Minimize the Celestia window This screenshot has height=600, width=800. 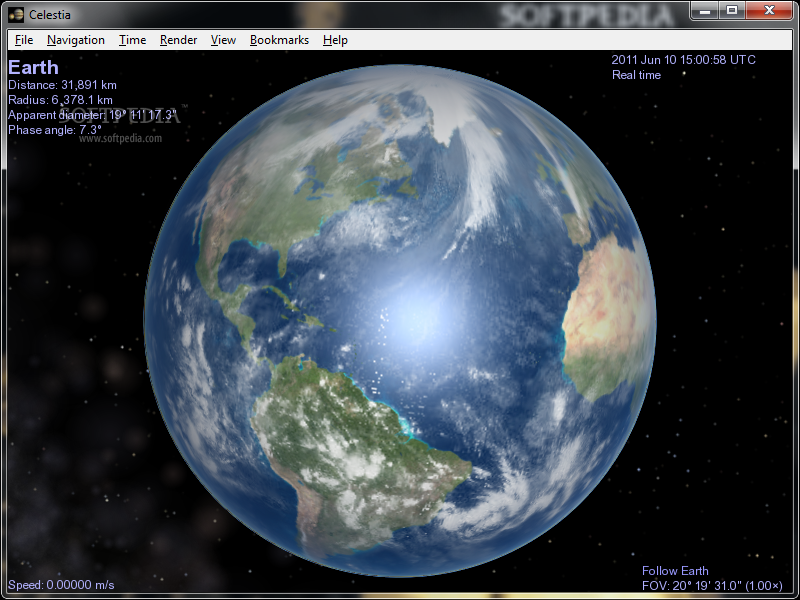pyautogui.click(x=706, y=10)
